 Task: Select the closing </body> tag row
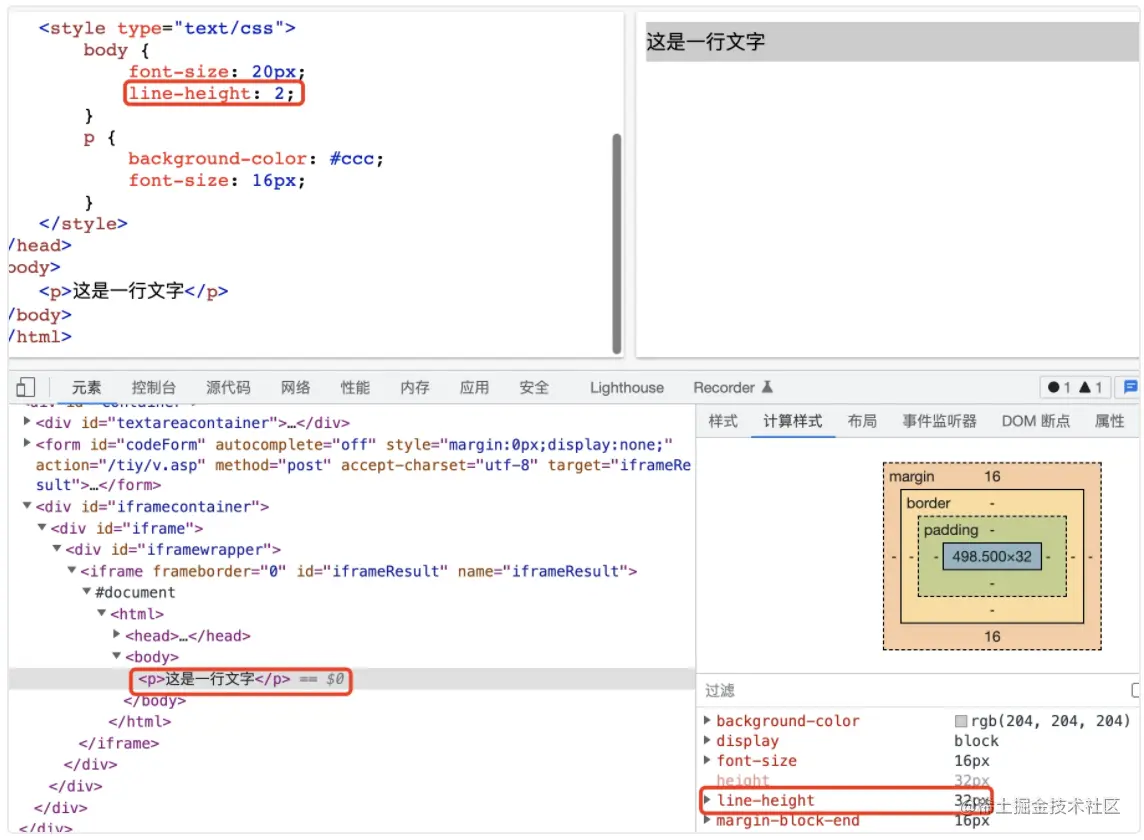click(x=155, y=701)
